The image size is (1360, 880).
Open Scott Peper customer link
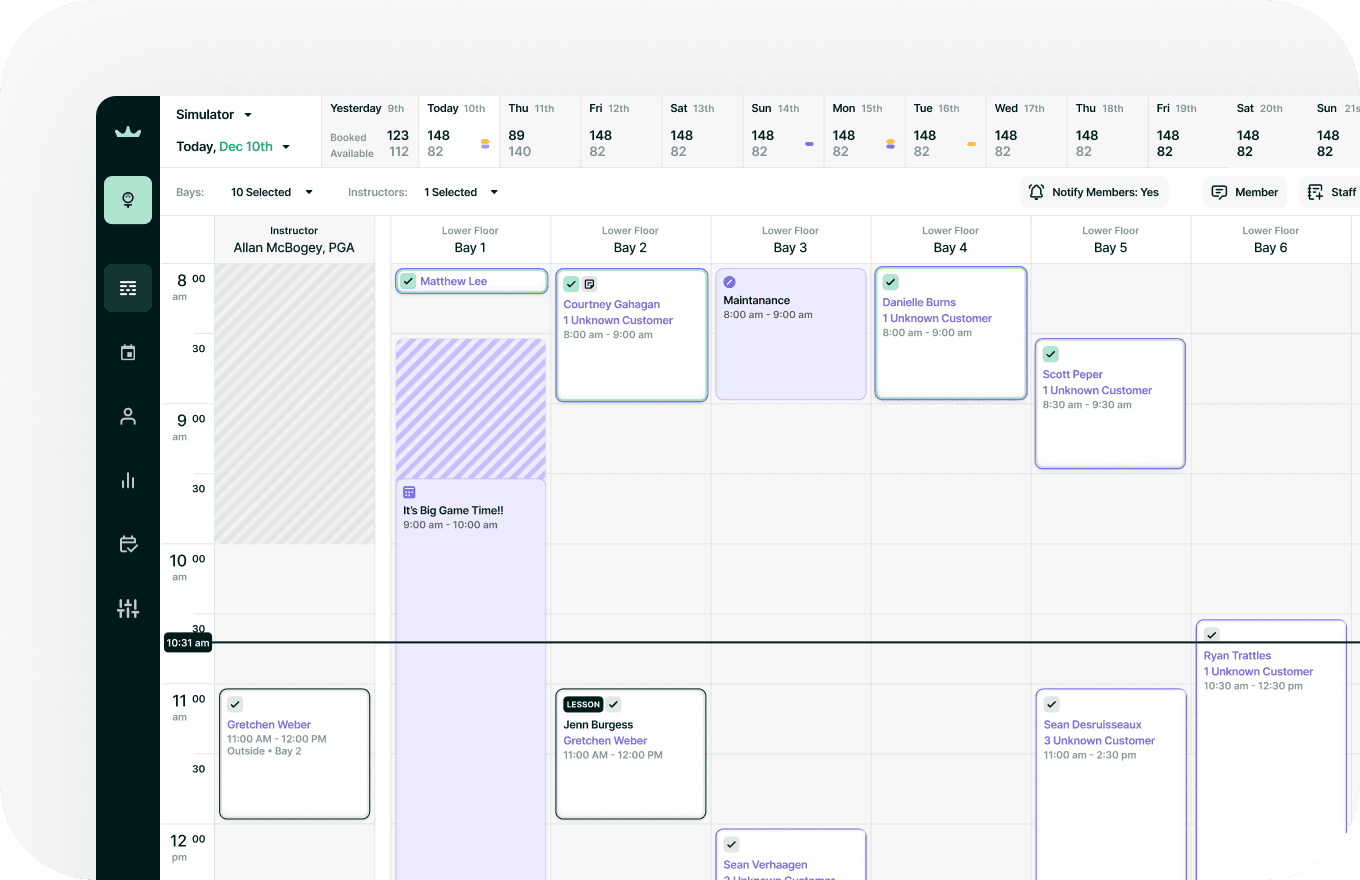point(1073,374)
